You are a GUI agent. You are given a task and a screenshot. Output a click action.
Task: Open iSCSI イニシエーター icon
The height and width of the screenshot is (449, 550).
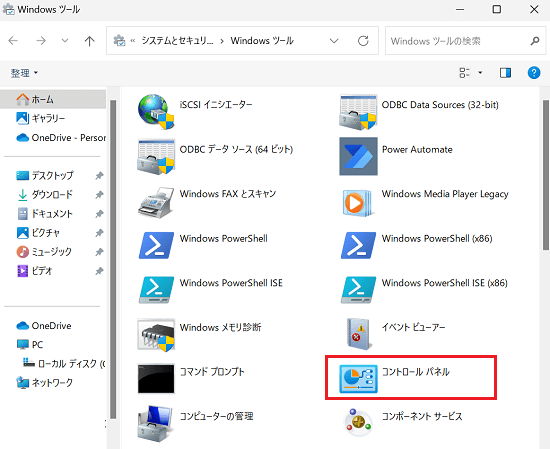[156, 112]
